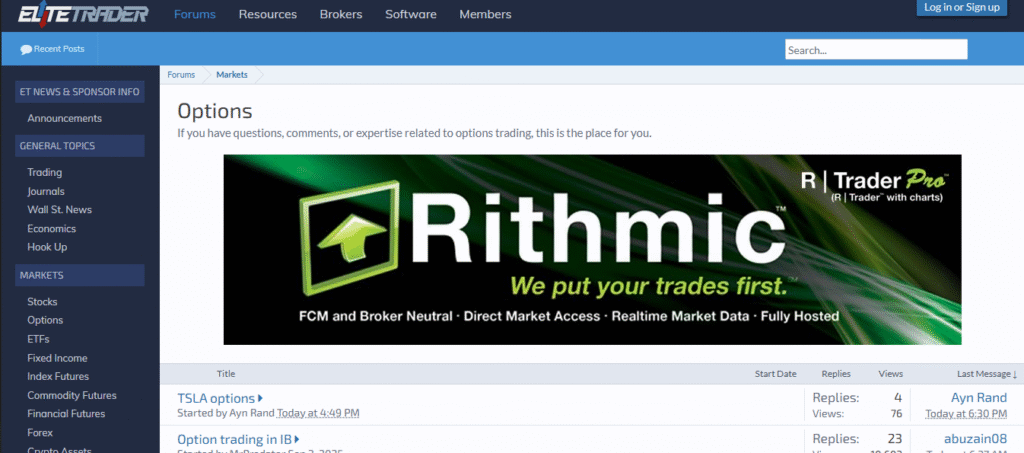Open Markets section header in sidebar
Screen dimensions: 1024x453
pos(80,275)
